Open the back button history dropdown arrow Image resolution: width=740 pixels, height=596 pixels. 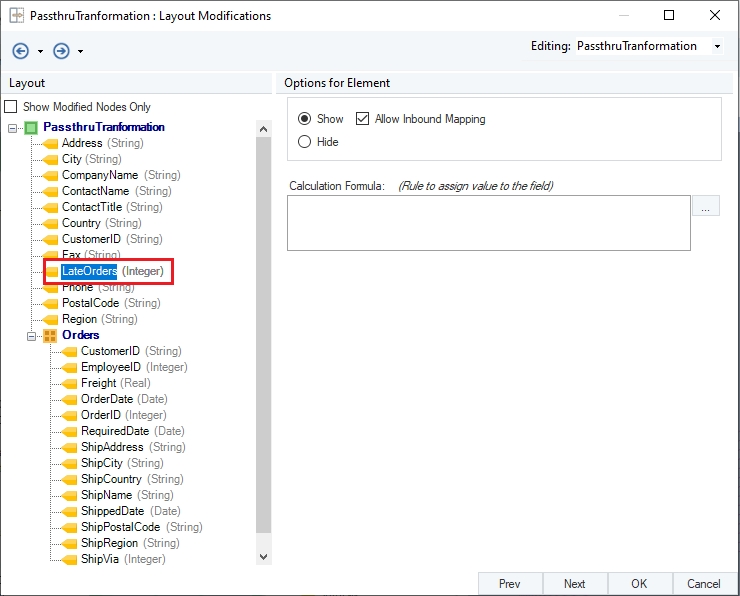click(x=40, y=52)
